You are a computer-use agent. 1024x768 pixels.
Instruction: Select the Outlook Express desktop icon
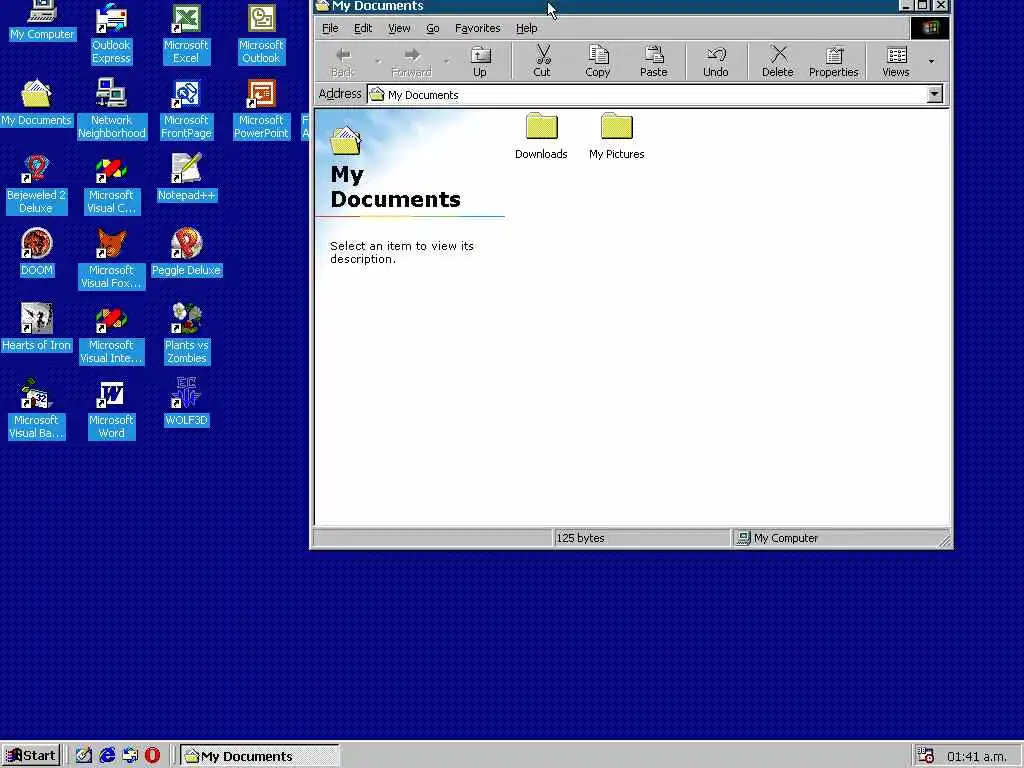pos(111,34)
